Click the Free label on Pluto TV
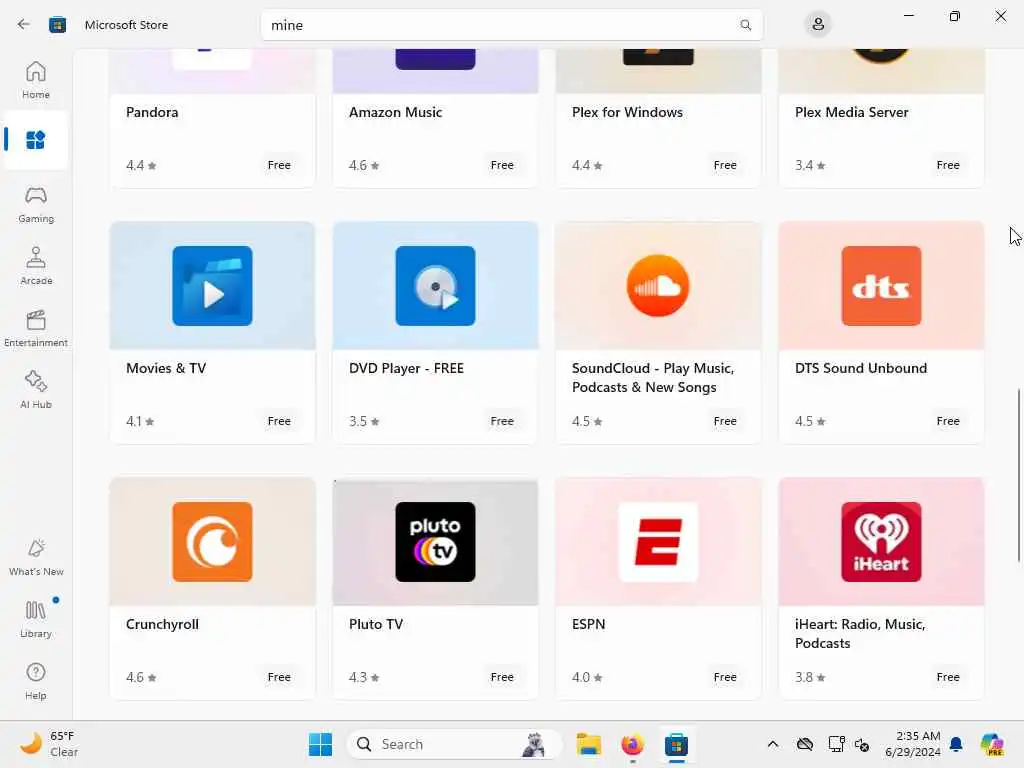The width and height of the screenshot is (1024, 768). click(x=502, y=677)
